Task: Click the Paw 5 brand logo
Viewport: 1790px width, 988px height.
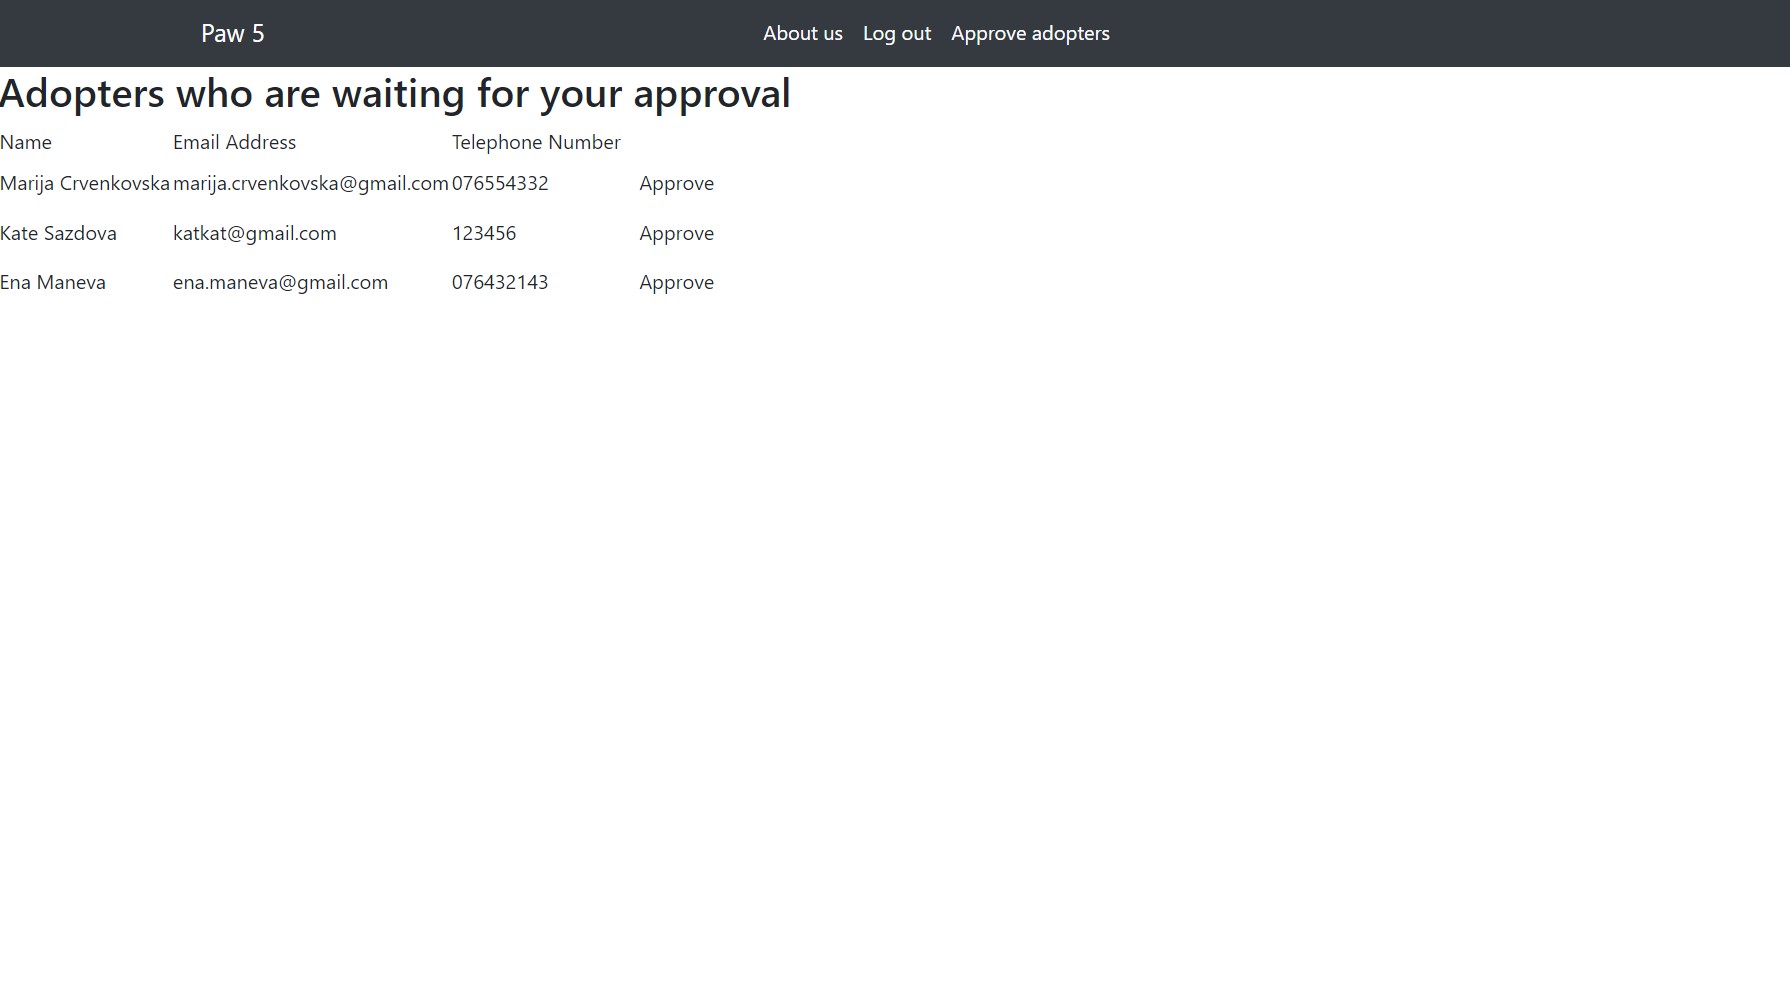Action: coord(232,33)
